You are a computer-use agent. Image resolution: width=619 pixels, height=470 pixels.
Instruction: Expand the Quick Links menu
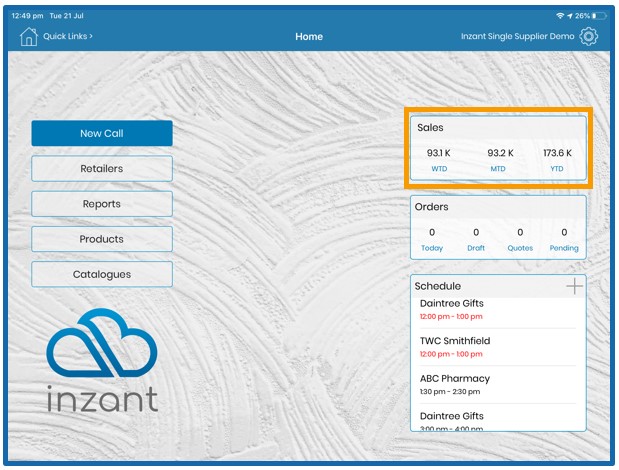click(x=68, y=36)
